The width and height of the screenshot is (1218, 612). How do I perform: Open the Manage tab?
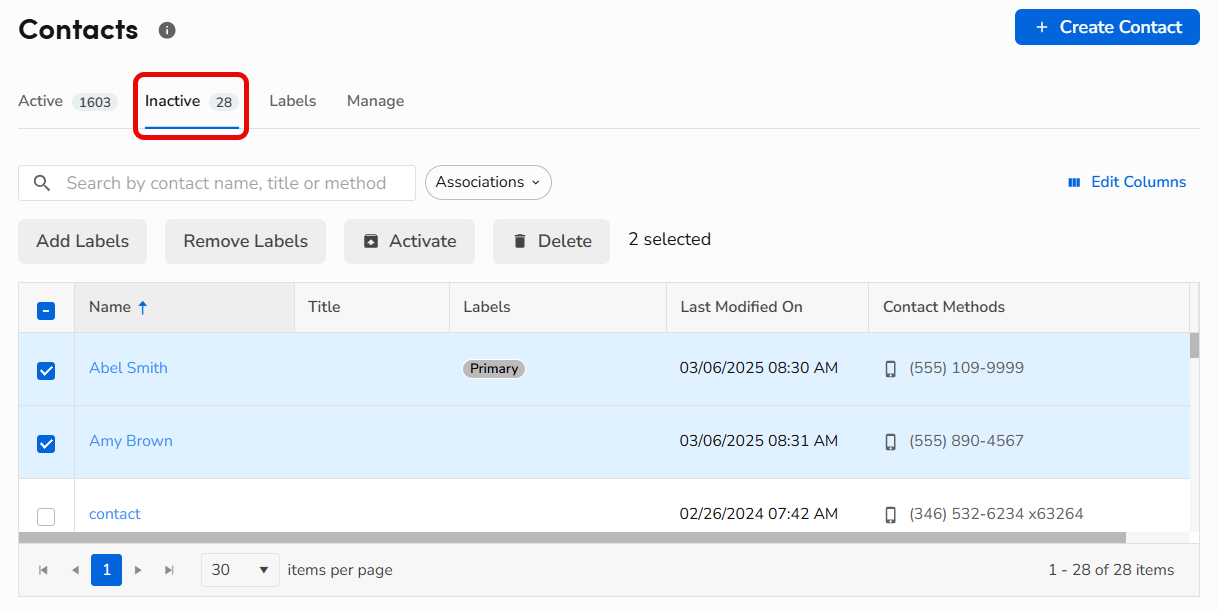(x=376, y=101)
